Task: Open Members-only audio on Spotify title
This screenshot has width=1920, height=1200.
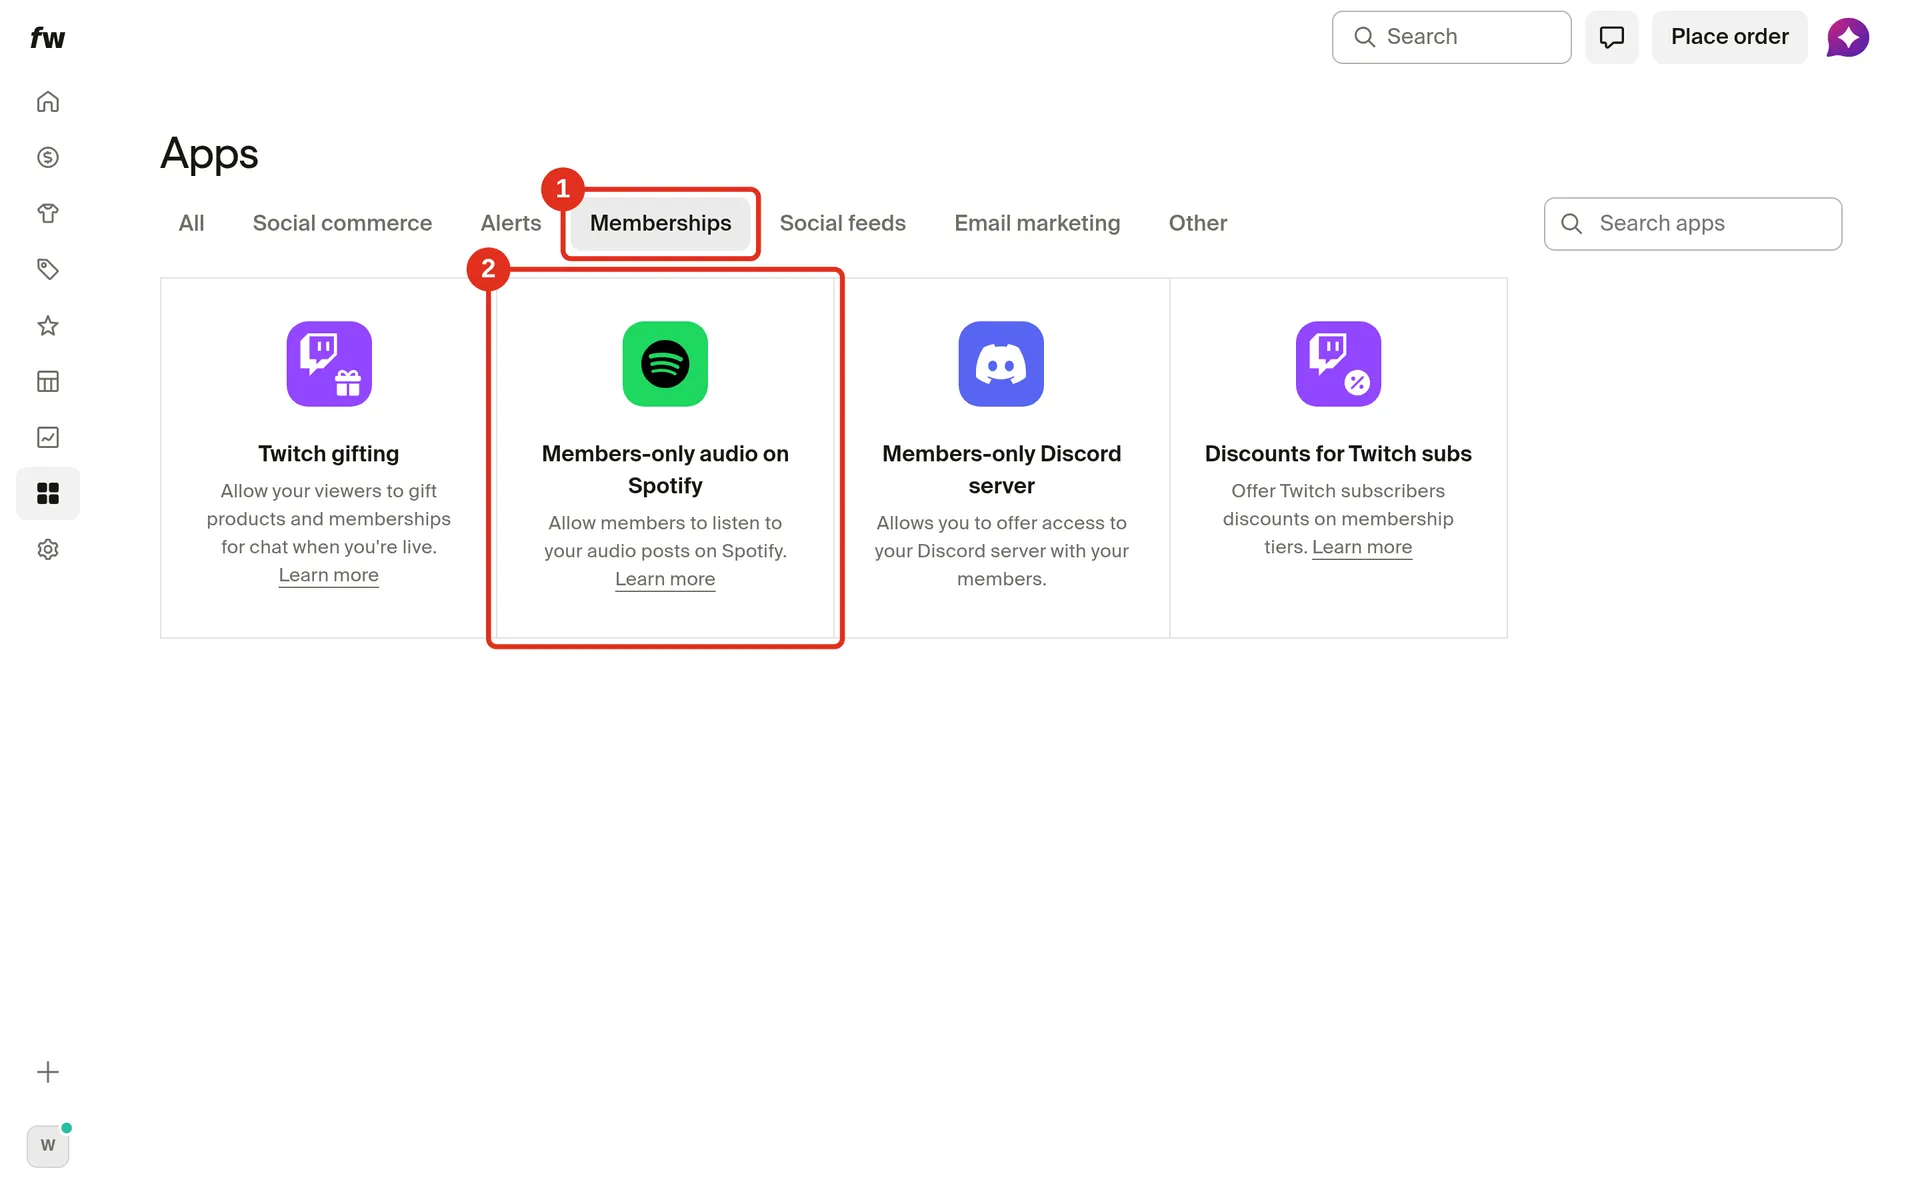Action: (665, 470)
